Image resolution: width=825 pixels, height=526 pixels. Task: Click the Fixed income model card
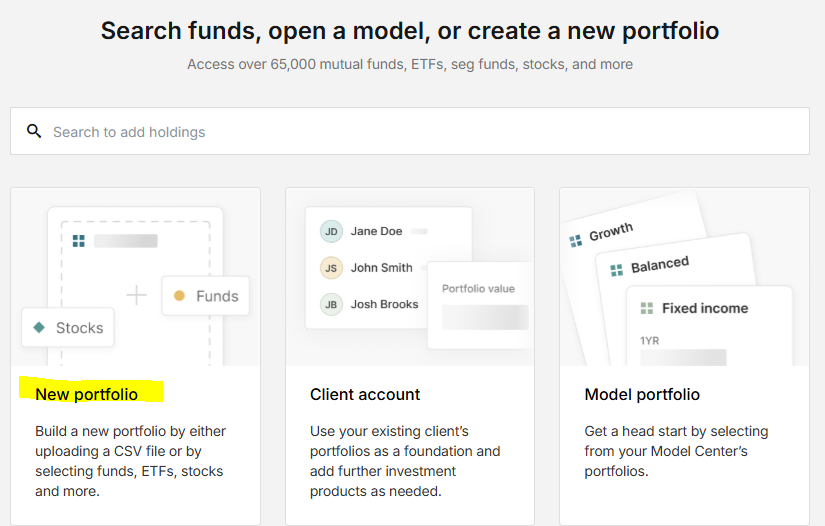(709, 326)
